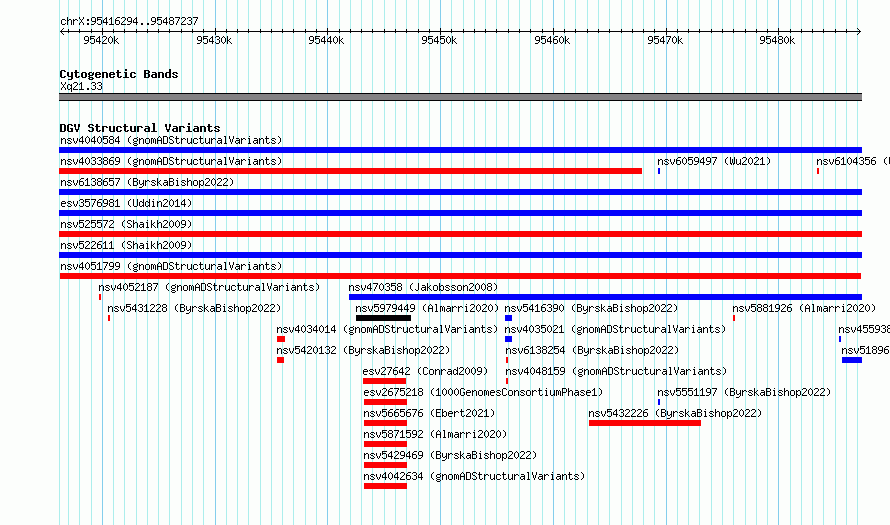
Task: Click the red bar under nsv525572
Action: click(x=460, y=234)
